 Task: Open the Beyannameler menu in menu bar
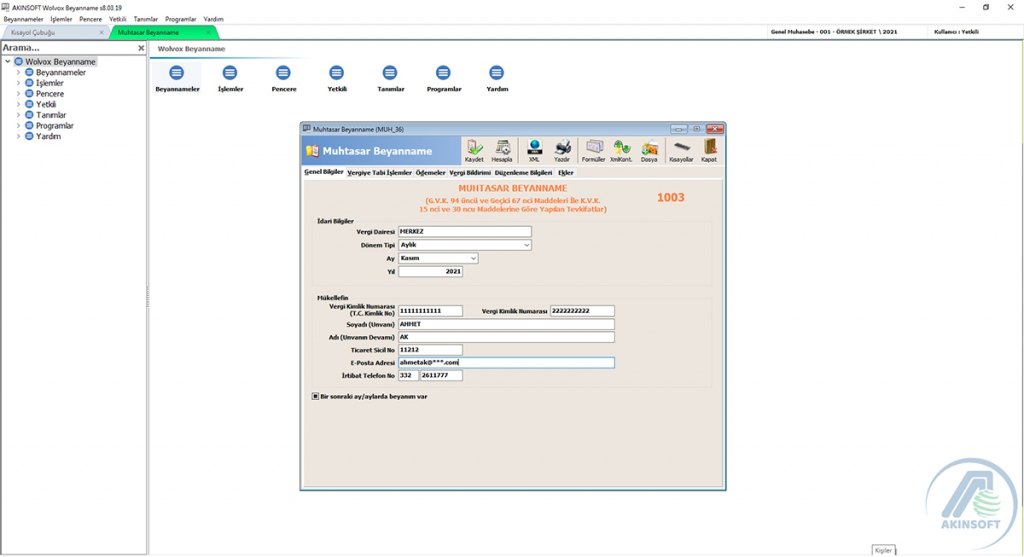[x=24, y=19]
